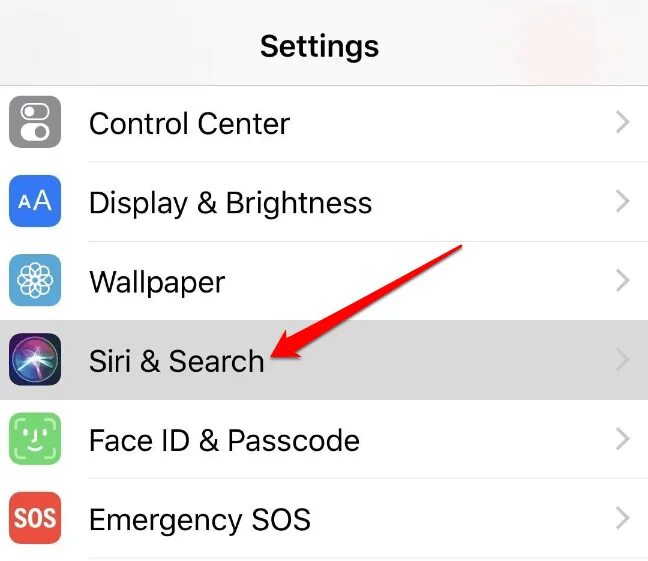Expand Control Center via its chevron

[x=622, y=122]
